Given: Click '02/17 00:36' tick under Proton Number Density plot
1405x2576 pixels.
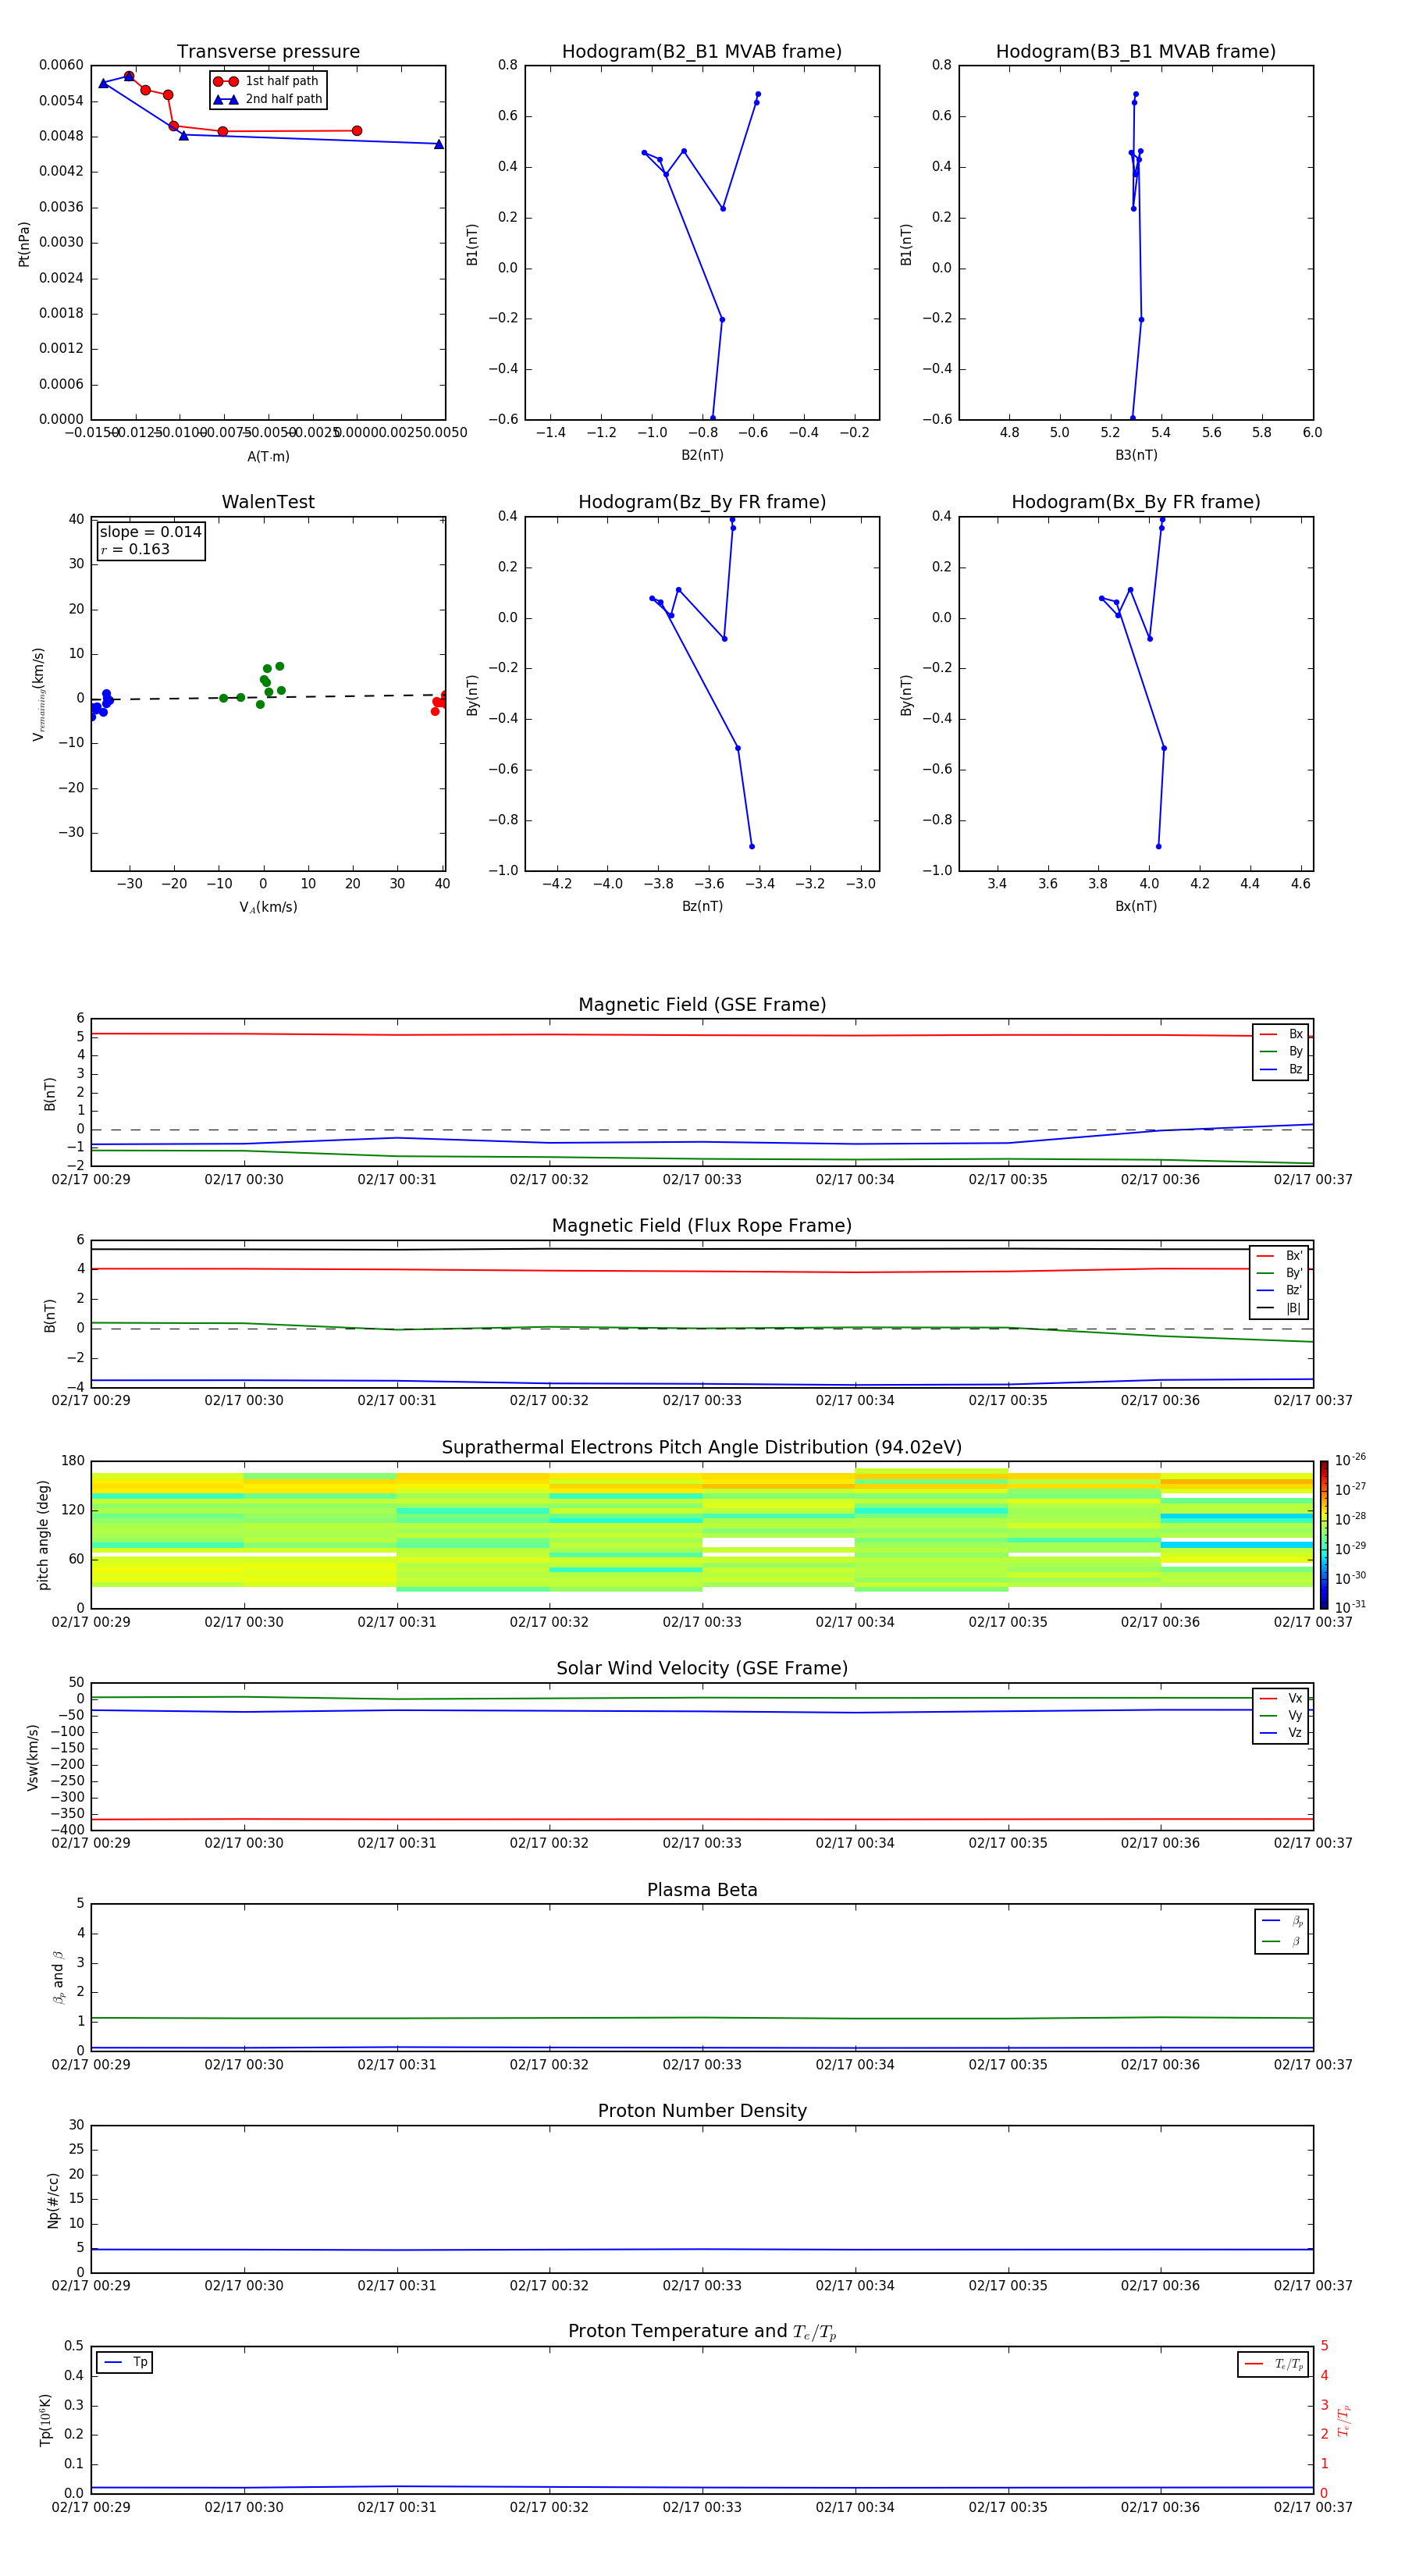Looking at the screenshot, I should coord(1160,2287).
